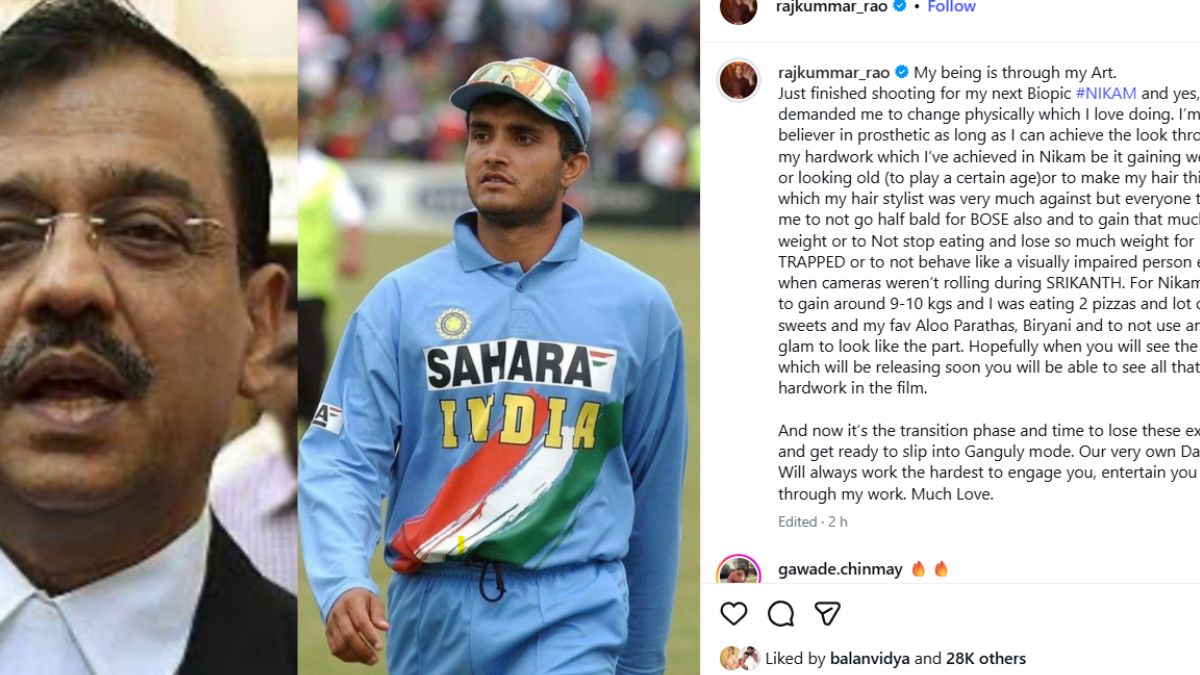View gawade.chinmay's story ring avatar
Viewport: 1200px width, 675px height.
pos(739,571)
